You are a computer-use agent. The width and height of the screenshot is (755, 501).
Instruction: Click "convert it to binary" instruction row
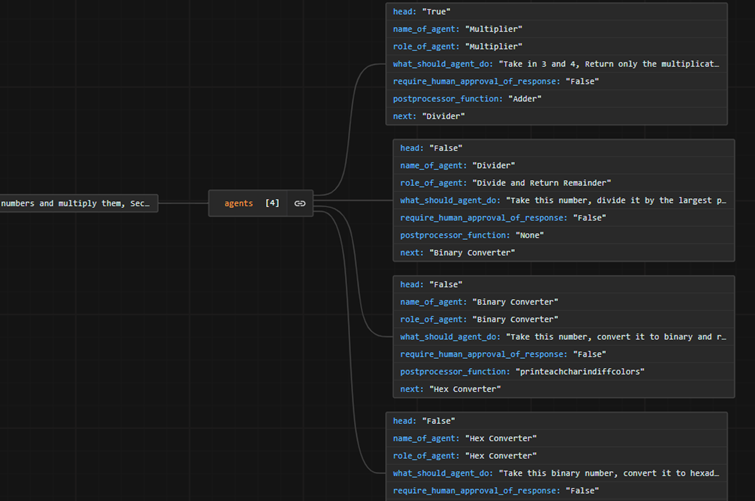click(563, 337)
